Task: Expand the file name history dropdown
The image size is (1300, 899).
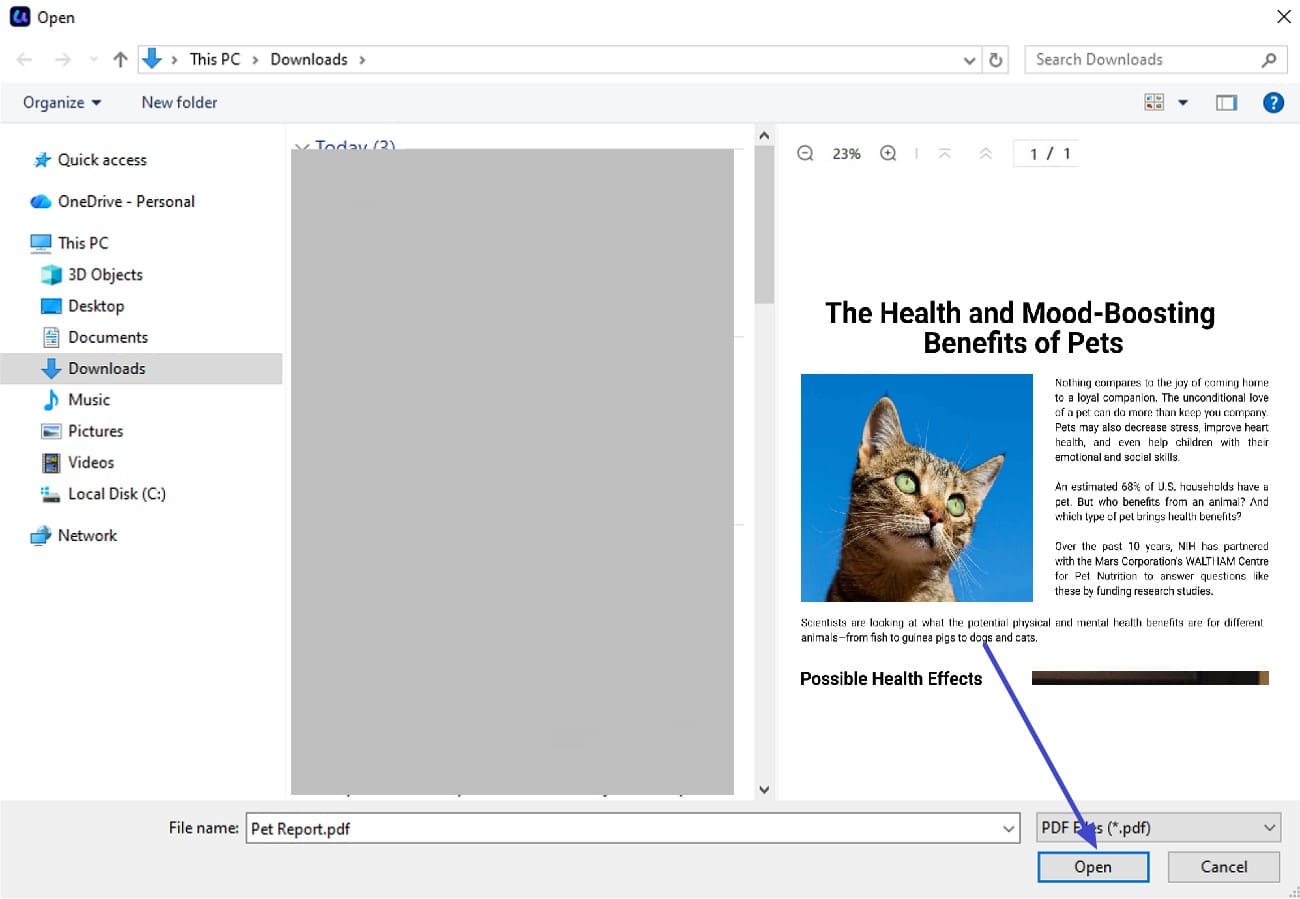Action: pyautogui.click(x=1008, y=827)
